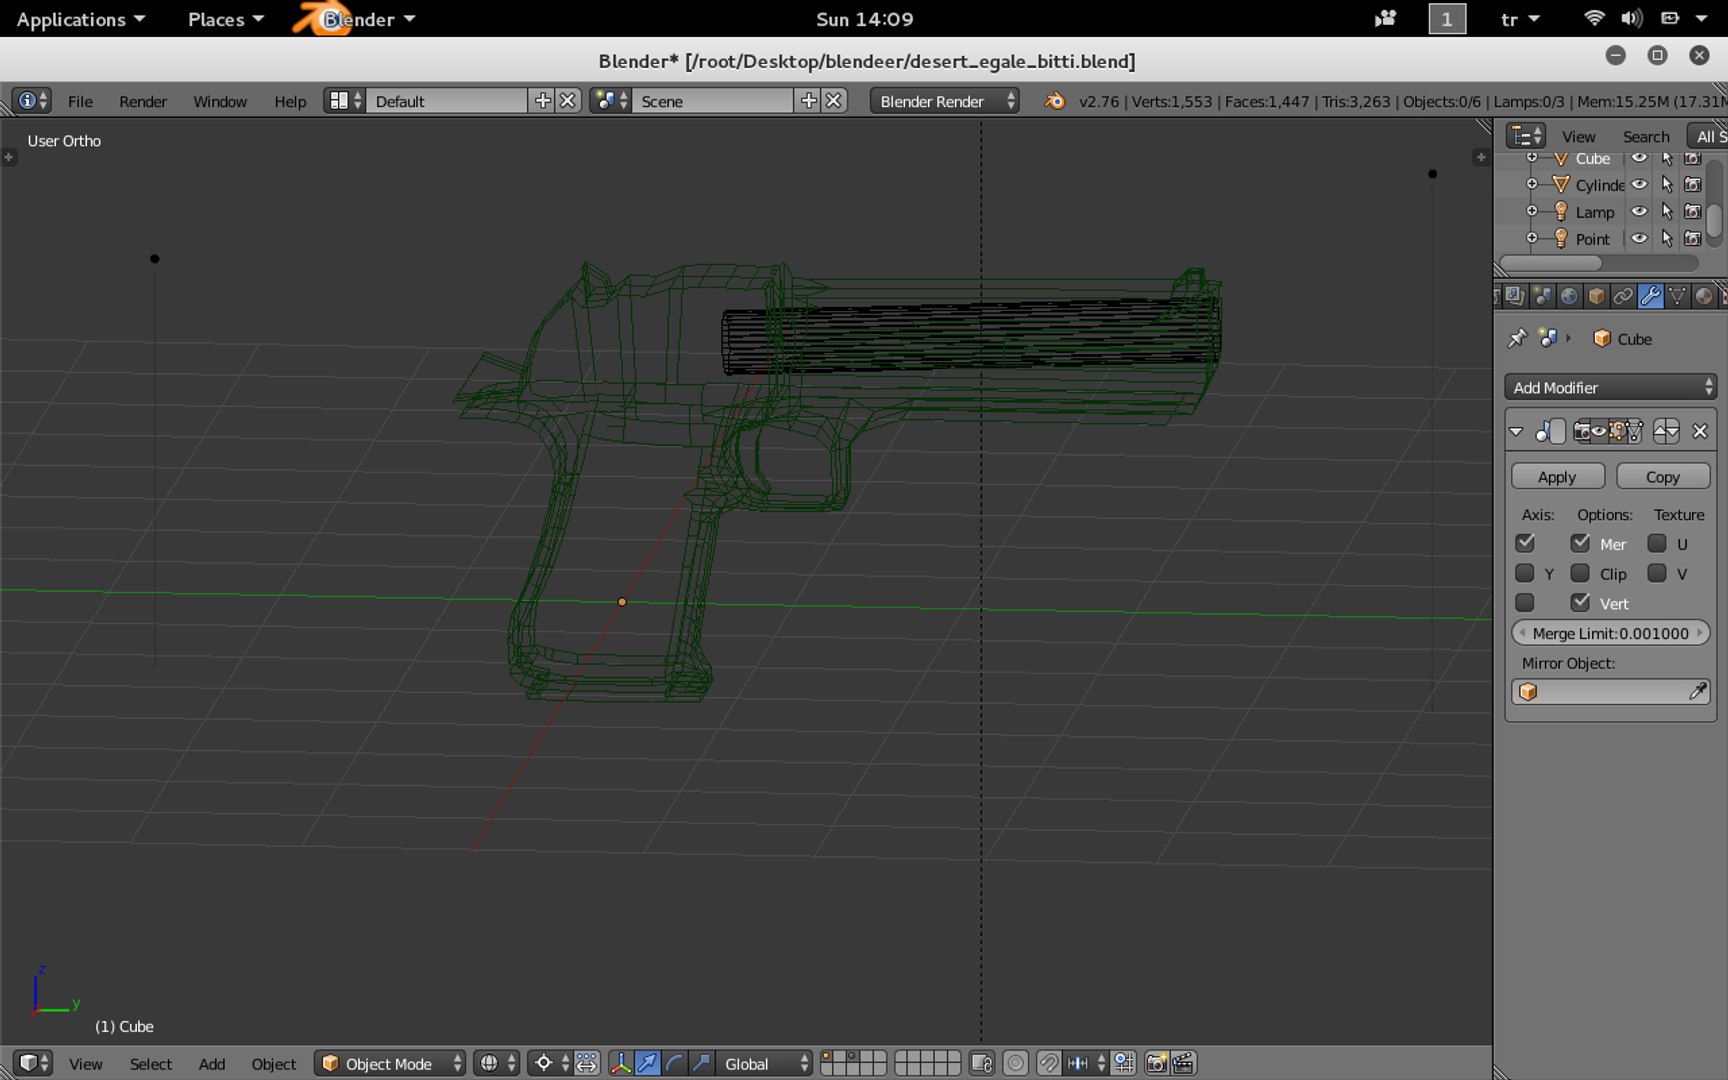The height and width of the screenshot is (1080, 1728).
Task: Toggle visibility of the Lamp object
Action: click(1639, 211)
